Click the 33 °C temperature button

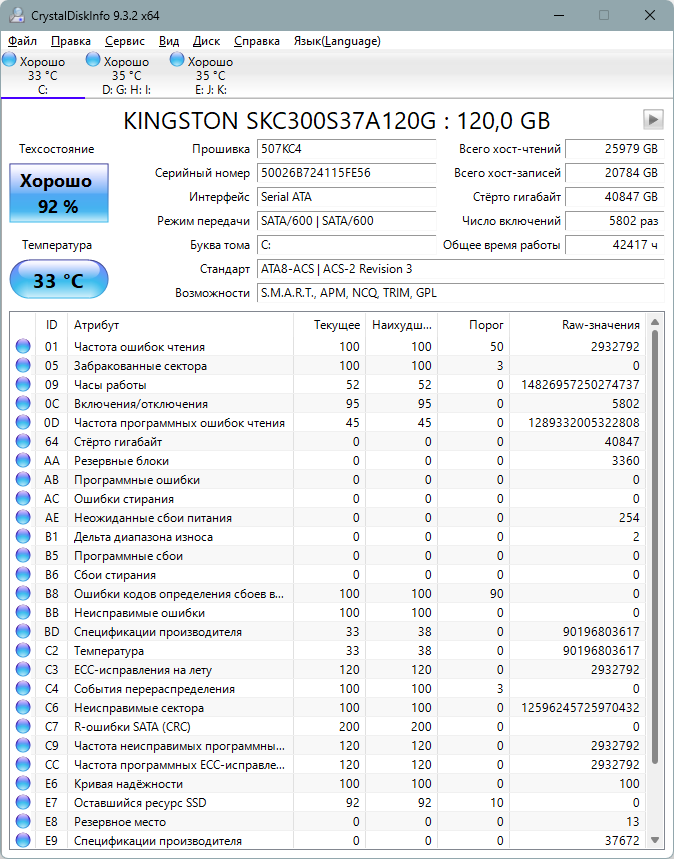coord(58,280)
